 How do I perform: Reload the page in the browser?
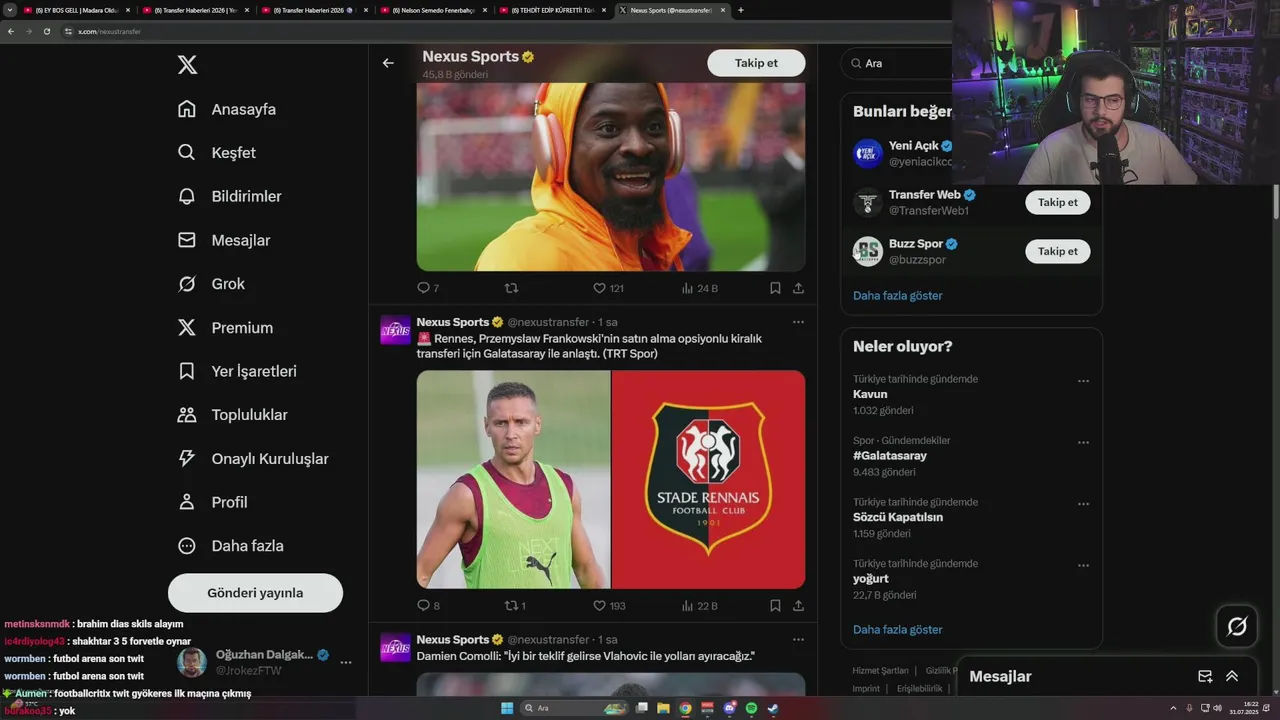pos(46,31)
